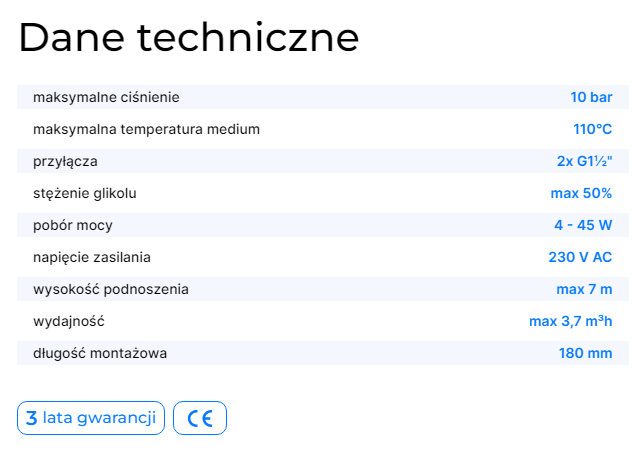638x456 pixels.
Task: Click the CE certification mark badge
Action: 200,418
